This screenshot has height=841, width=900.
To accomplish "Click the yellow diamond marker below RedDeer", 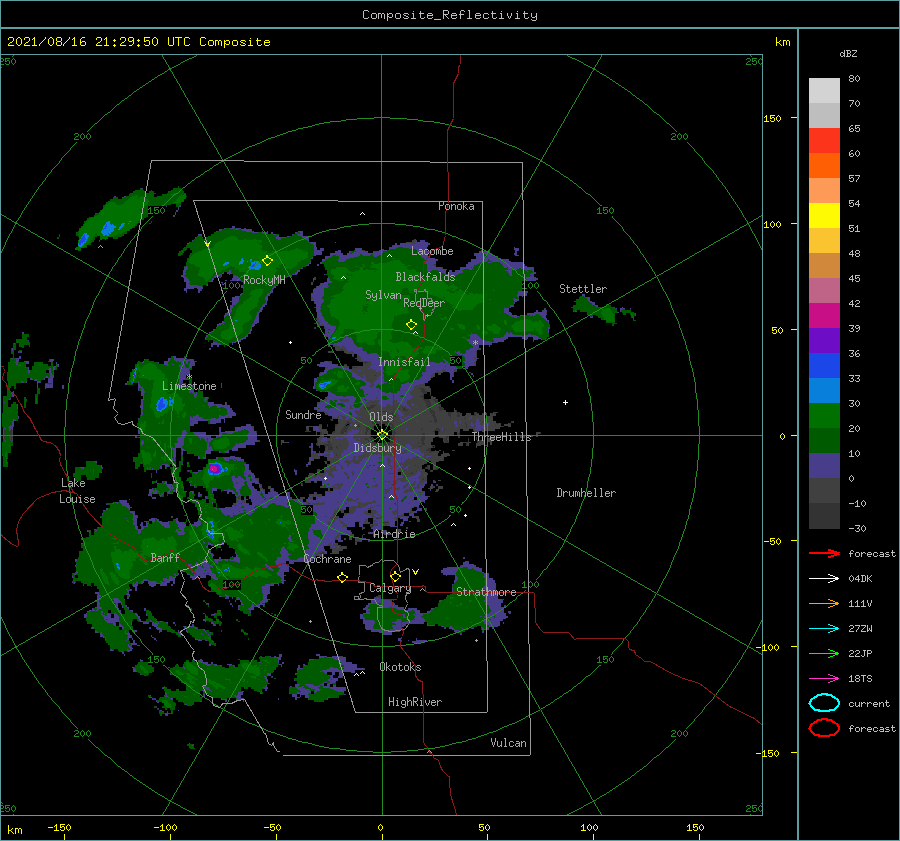I will 411,325.
